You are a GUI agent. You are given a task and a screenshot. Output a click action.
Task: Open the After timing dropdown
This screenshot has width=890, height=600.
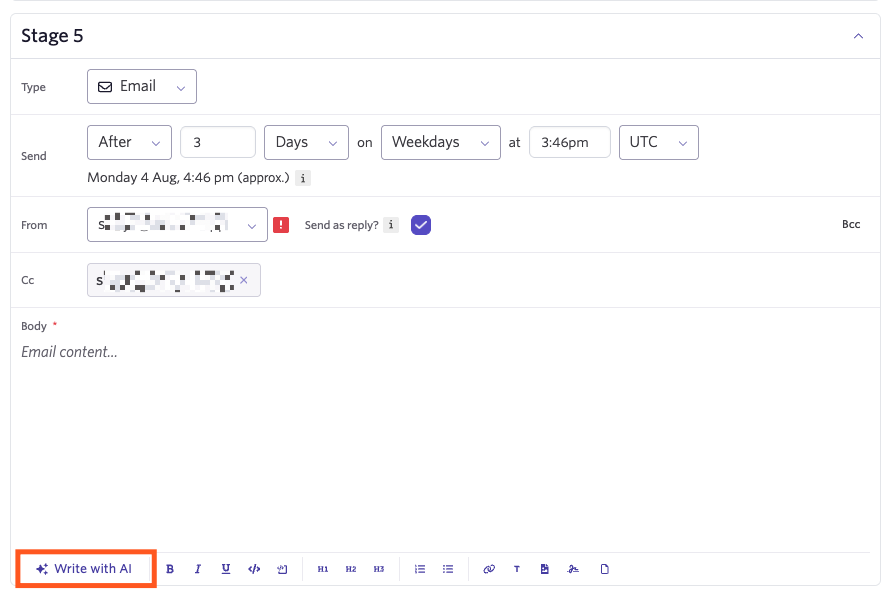pos(129,142)
